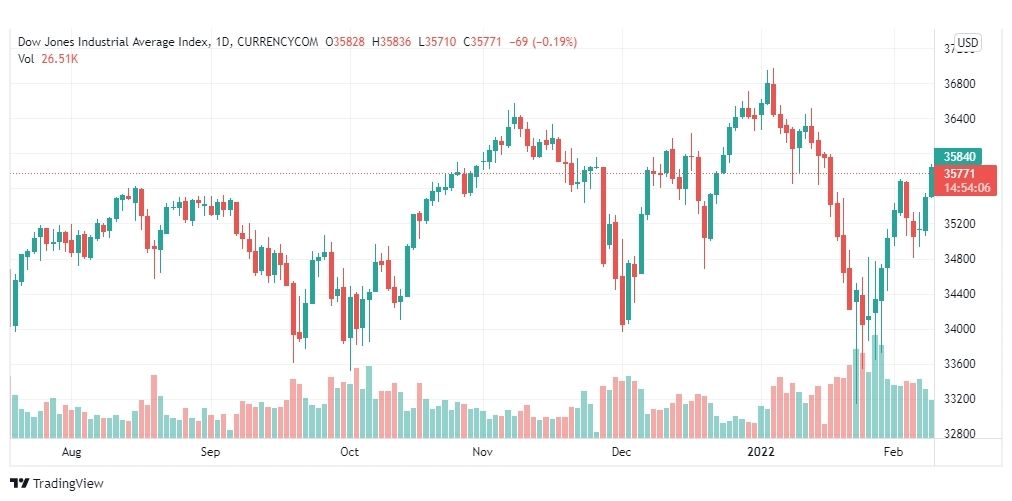Click the Dow Jones Industrial Average Index title
This screenshot has height=501, width=1012.
pos(113,42)
